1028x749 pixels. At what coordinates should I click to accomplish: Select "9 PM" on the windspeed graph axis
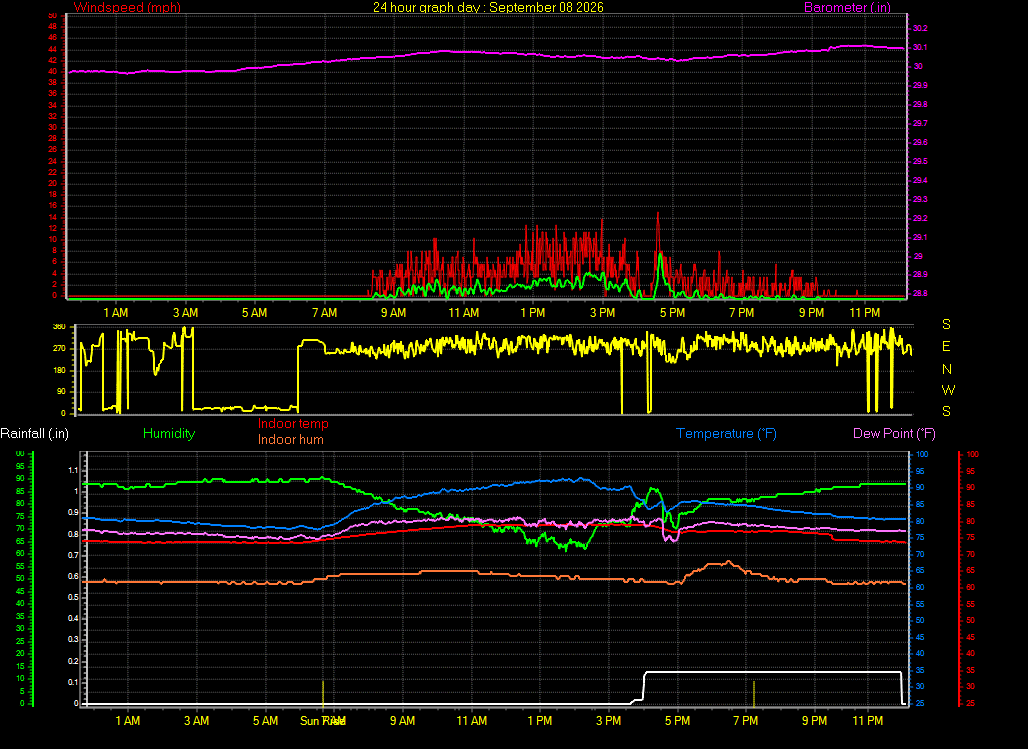pyautogui.click(x=811, y=313)
